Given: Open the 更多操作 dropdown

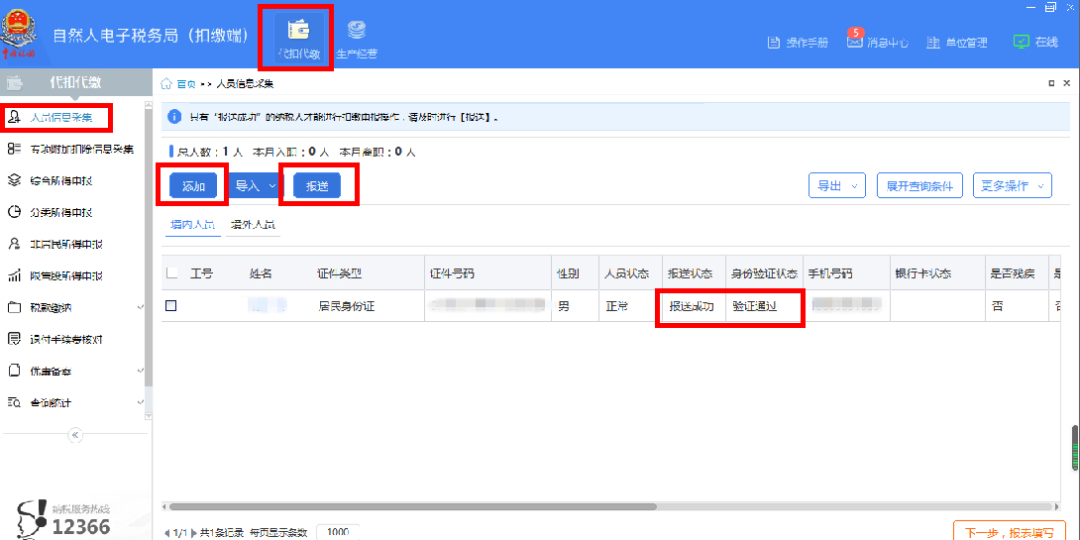Looking at the screenshot, I should point(1012,186).
